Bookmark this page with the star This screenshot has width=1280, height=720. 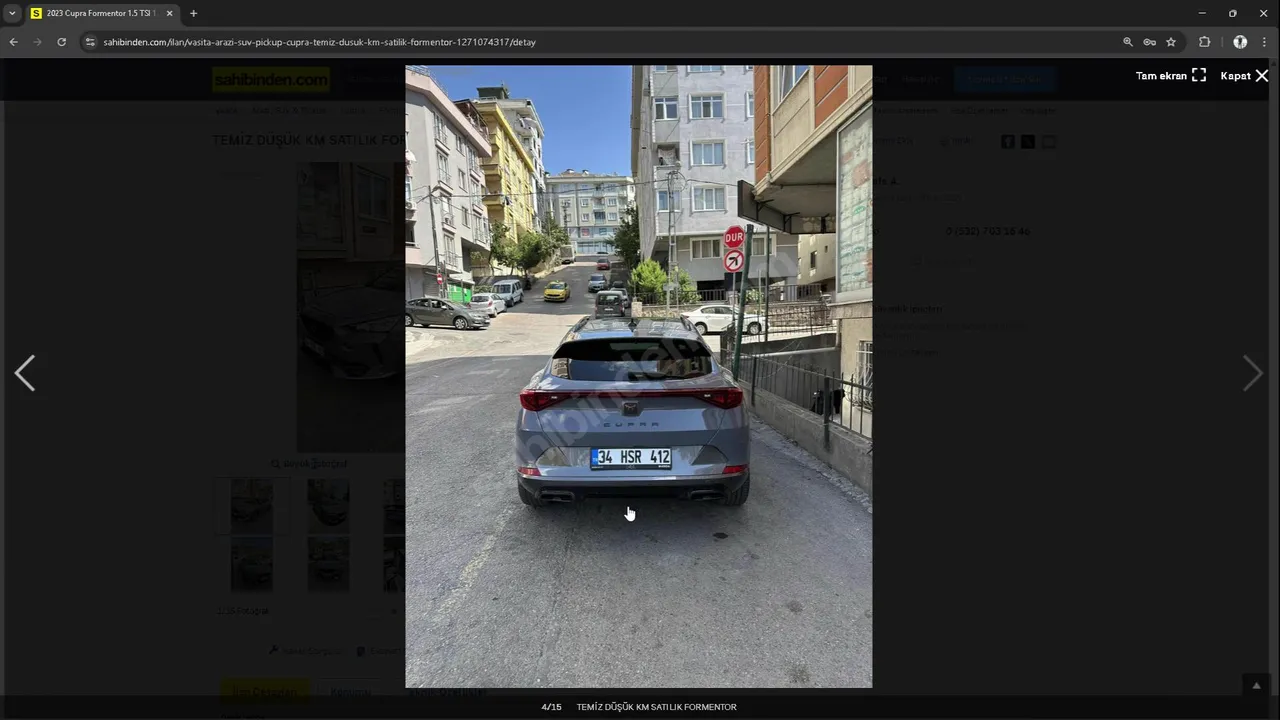point(1171,42)
